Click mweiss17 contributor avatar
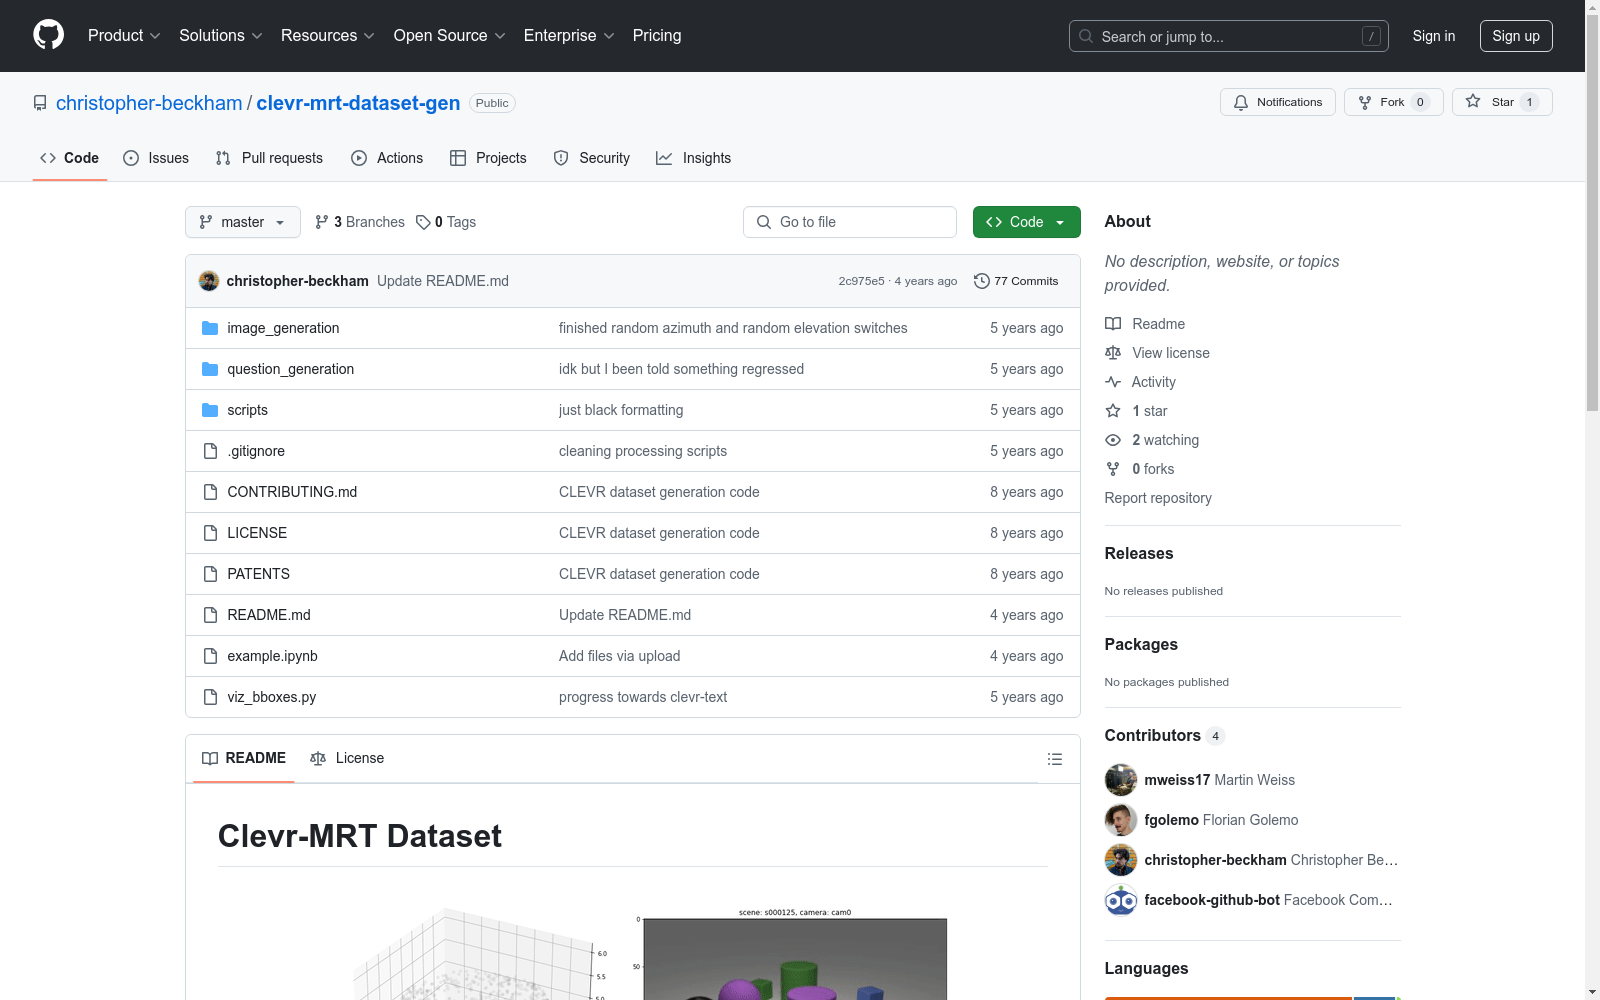This screenshot has height=1000, width=1600. point(1121,780)
